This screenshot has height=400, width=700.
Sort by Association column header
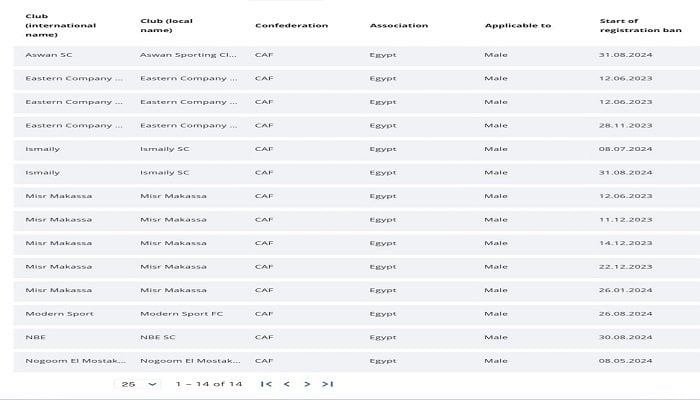point(399,25)
